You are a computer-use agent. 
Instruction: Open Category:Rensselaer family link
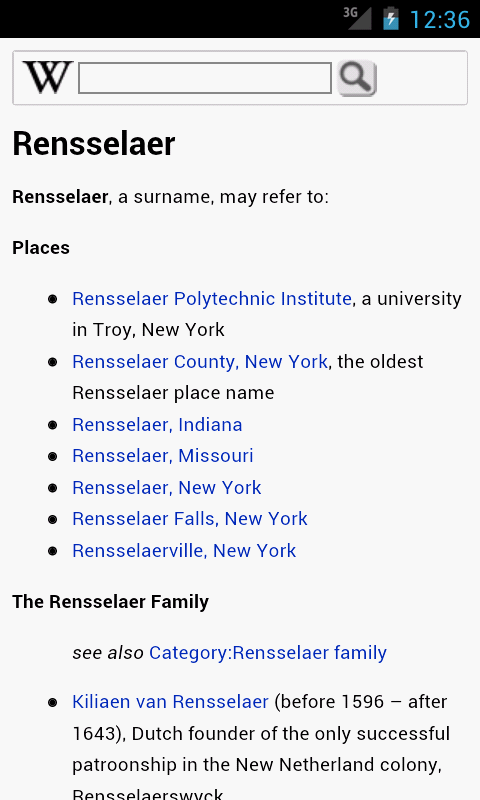click(x=268, y=653)
